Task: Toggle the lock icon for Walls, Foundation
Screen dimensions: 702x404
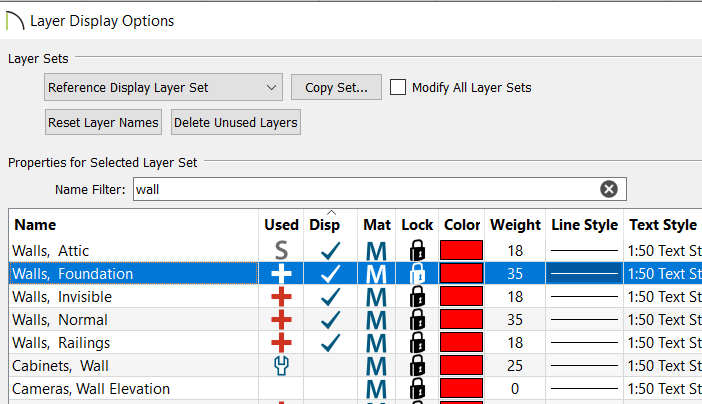Action: coord(417,273)
